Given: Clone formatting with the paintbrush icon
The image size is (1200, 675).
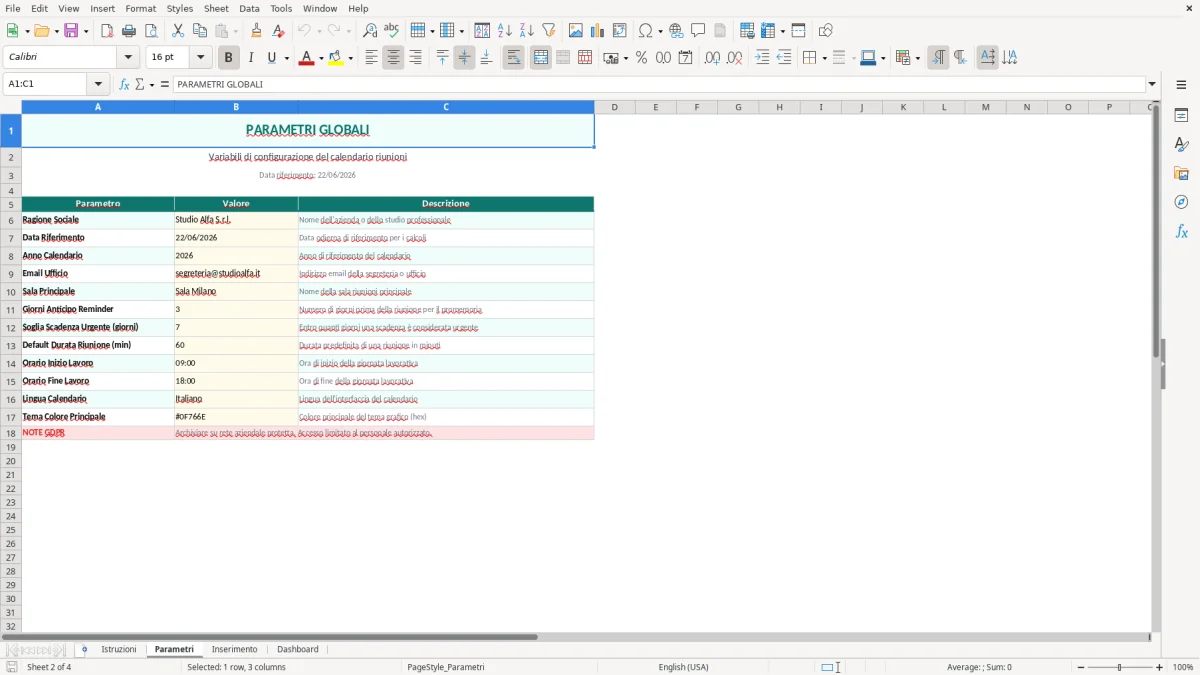Looking at the screenshot, I should (x=256, y=31).
